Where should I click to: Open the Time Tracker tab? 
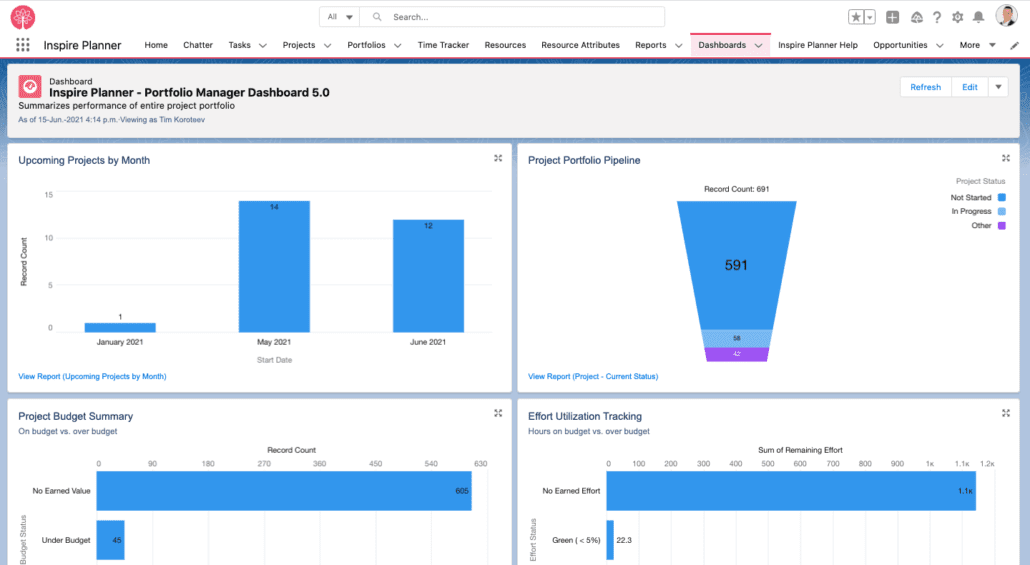[443, 45]
